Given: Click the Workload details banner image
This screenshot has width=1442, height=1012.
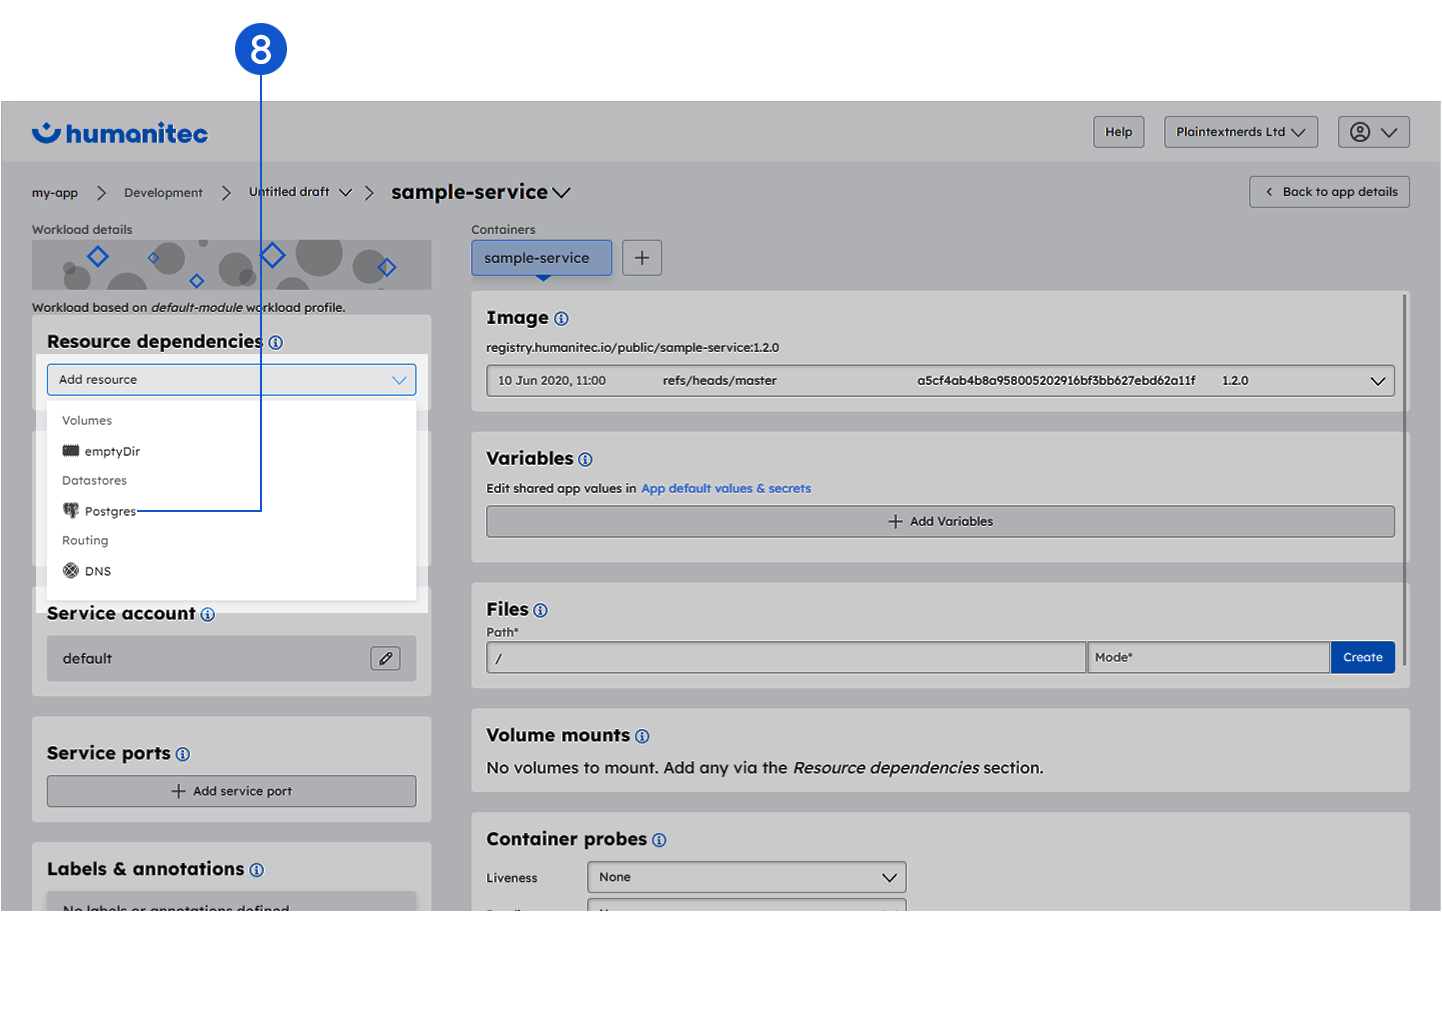Looking at the screenshot, I should [x=231, y=265].
